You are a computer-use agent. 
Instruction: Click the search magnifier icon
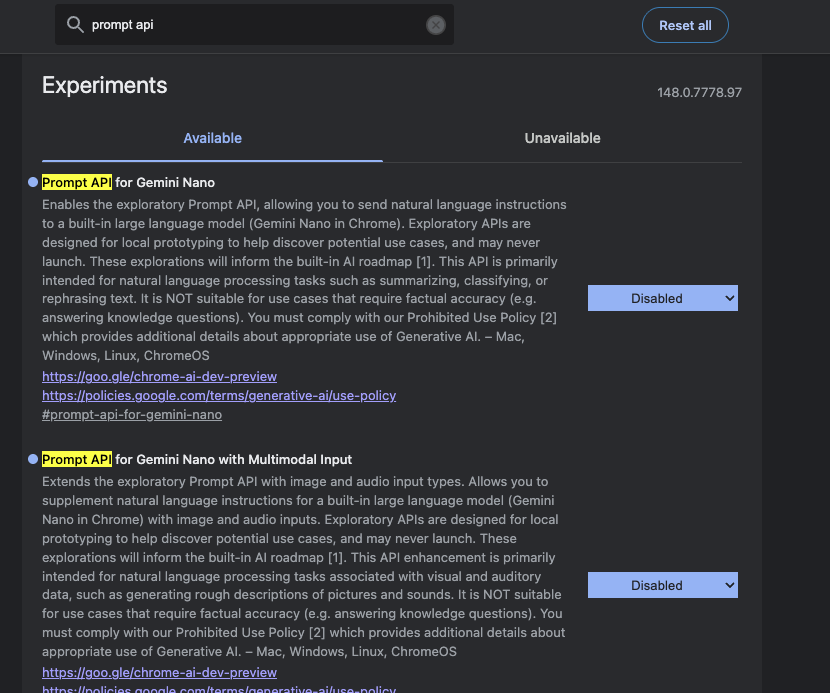point(75,24)
